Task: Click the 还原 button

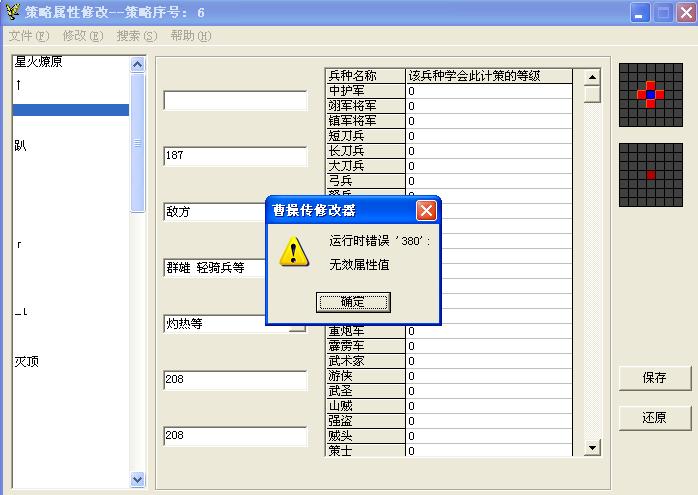Action: click(x=654, y=418)
